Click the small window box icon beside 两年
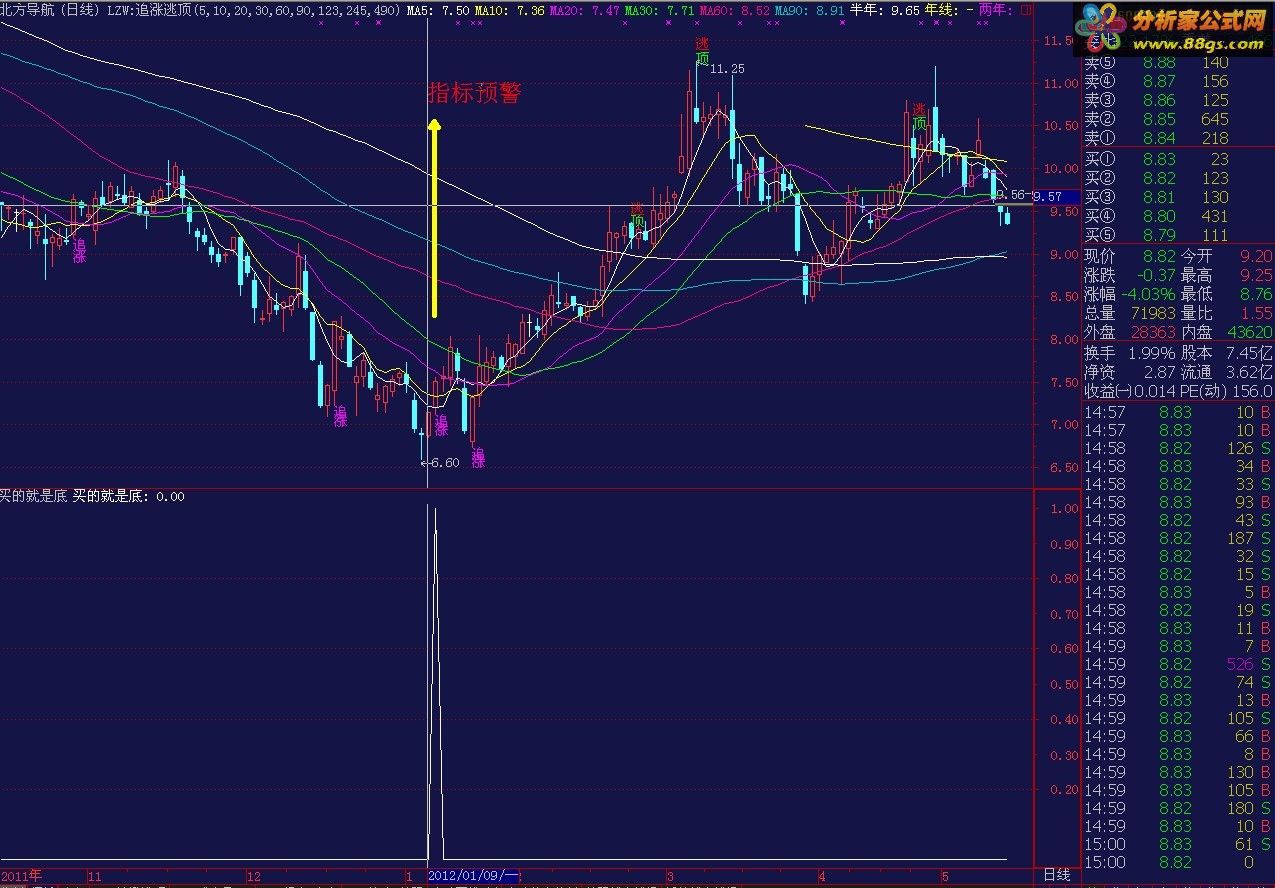This screenshot has height=888, width=1275. click(x=1026, y=9)
